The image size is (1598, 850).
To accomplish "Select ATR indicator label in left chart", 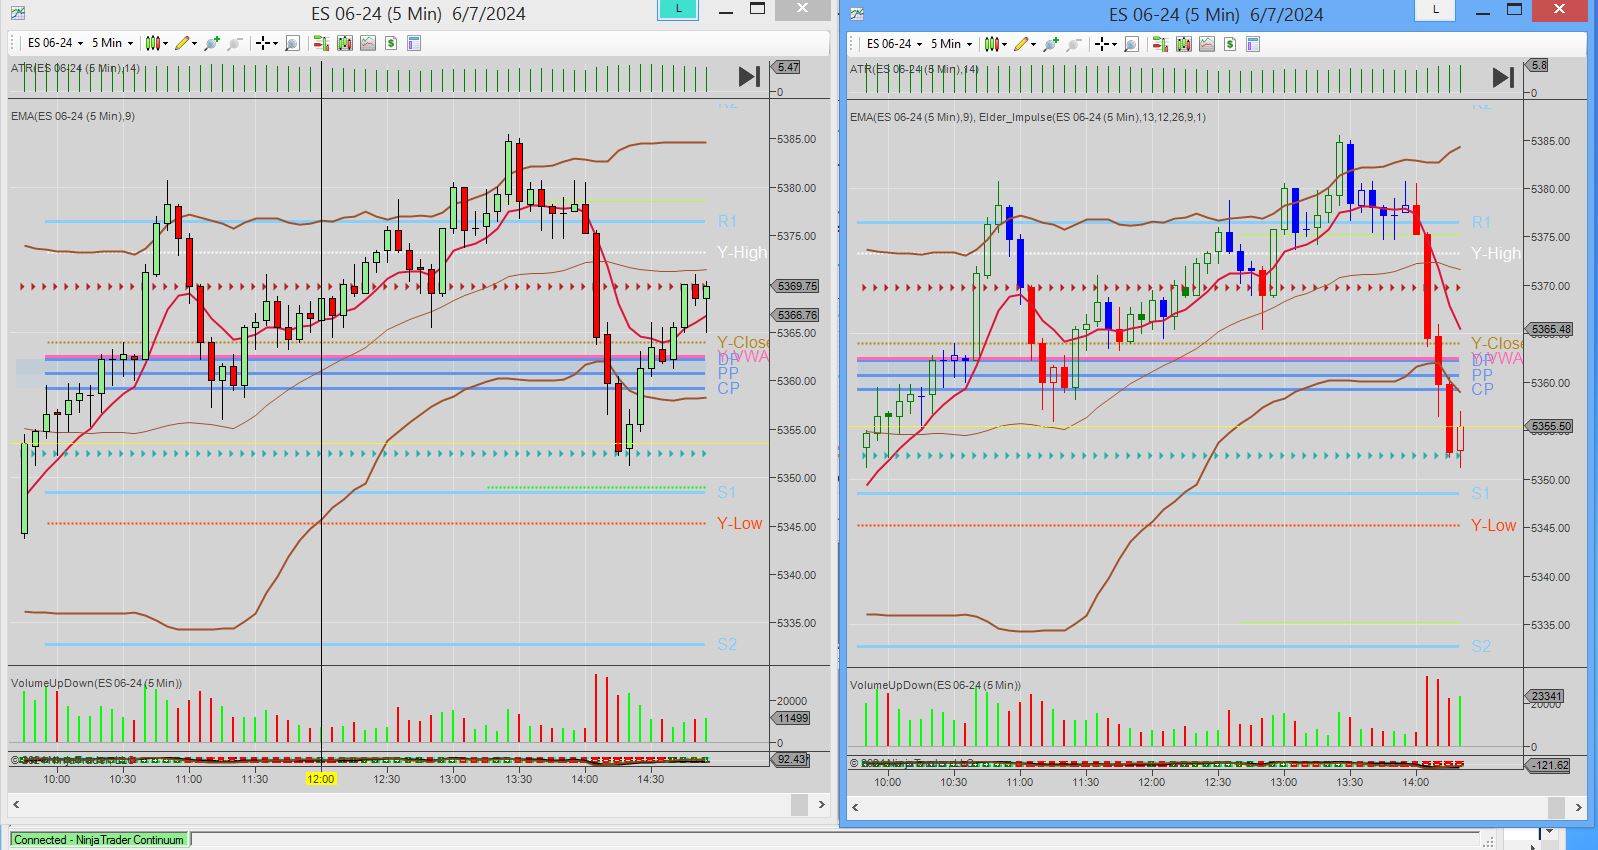I will tap(75, 68).
